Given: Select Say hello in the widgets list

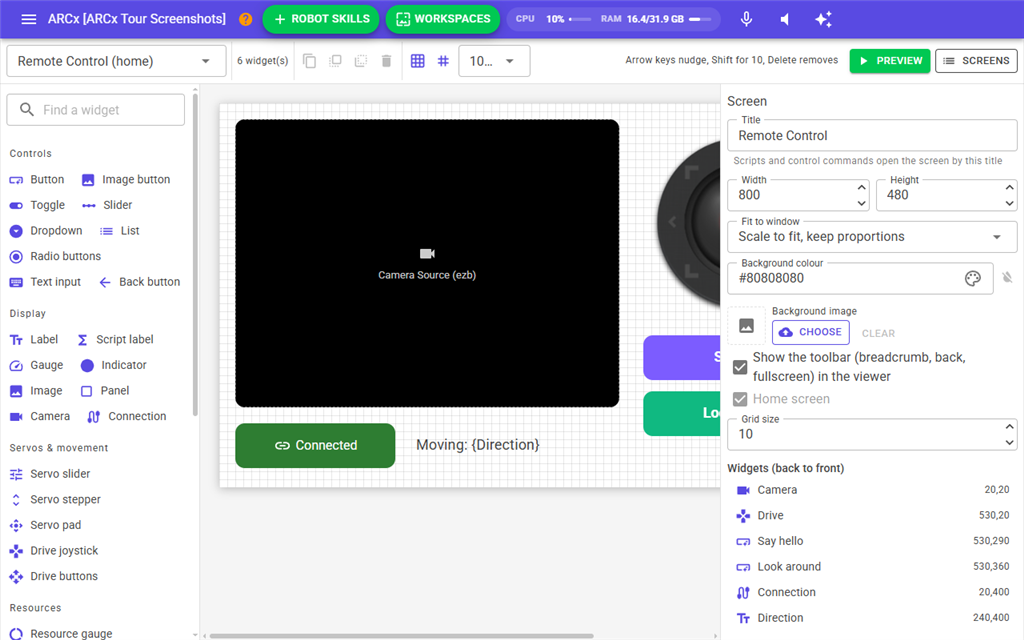Looking at the screenshot, I should tap(872, 541).
